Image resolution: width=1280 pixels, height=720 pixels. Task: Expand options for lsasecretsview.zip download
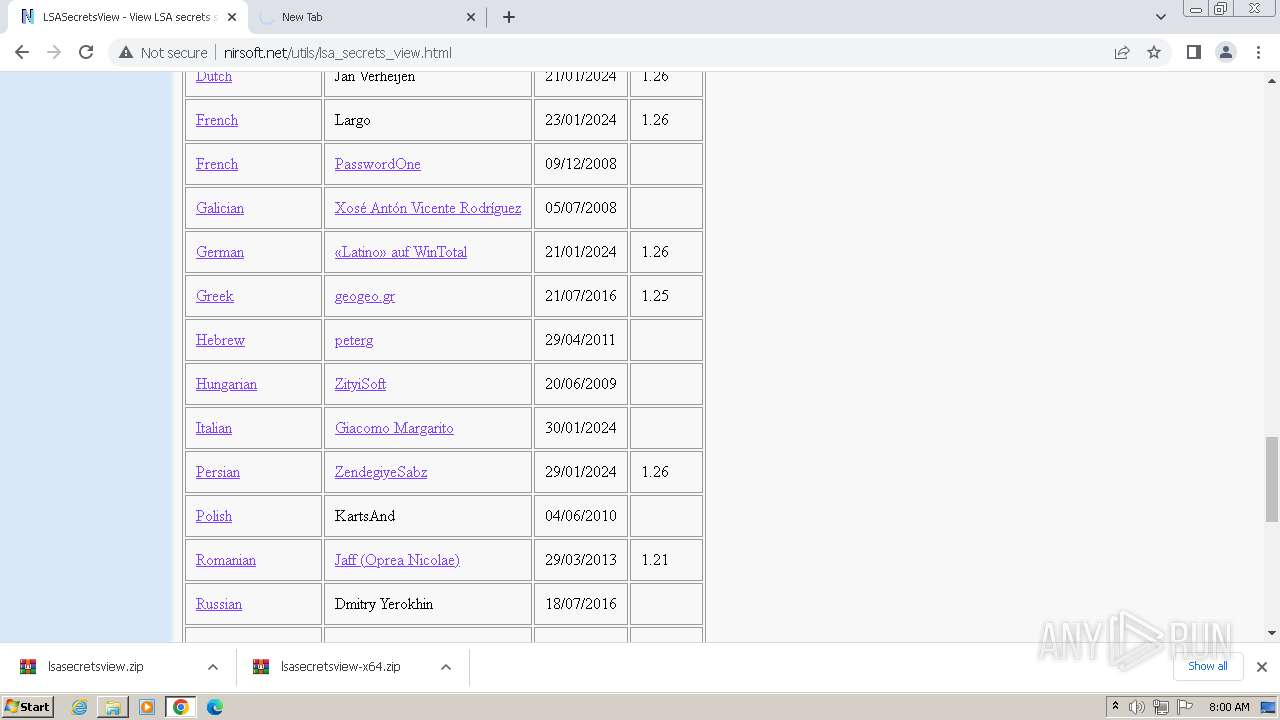click(x=213, y=667)
